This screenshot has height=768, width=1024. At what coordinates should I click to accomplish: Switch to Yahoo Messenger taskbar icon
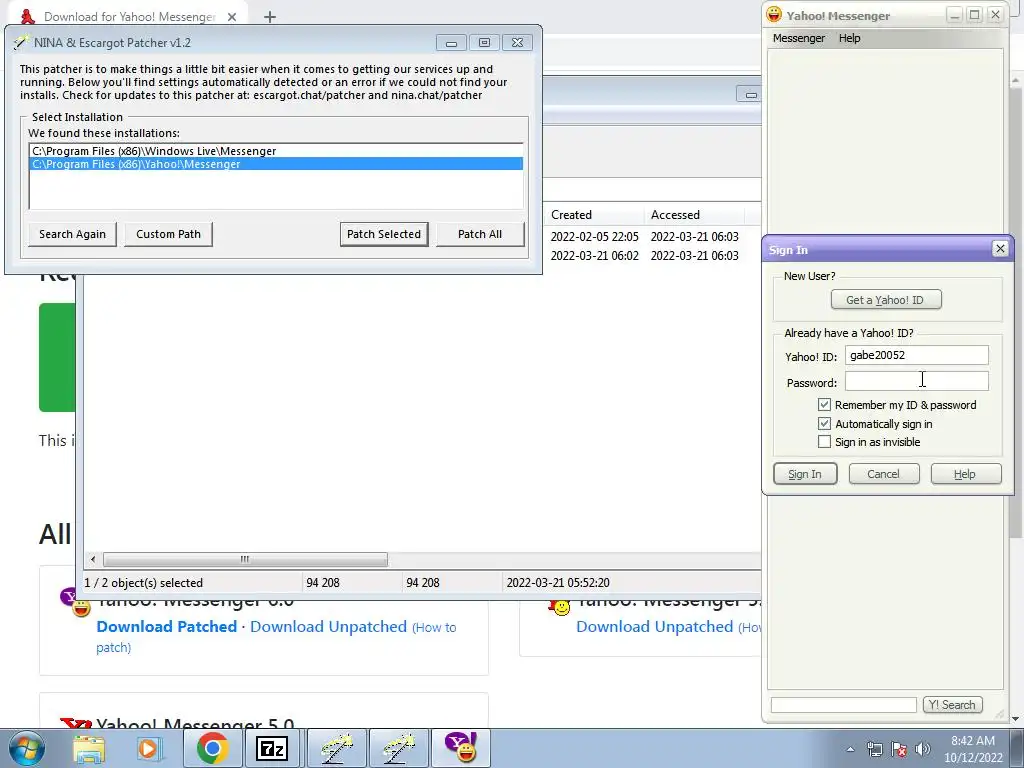pyautogui.click(x=462, y=748)
